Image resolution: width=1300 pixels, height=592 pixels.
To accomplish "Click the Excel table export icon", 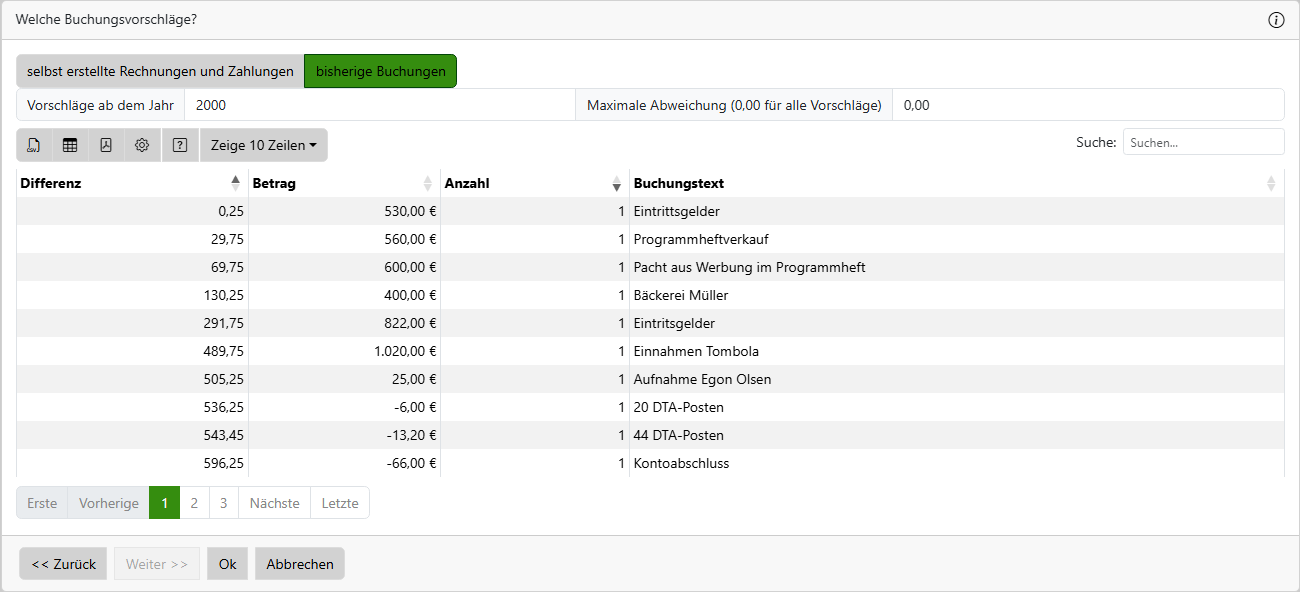I will 70,145.
